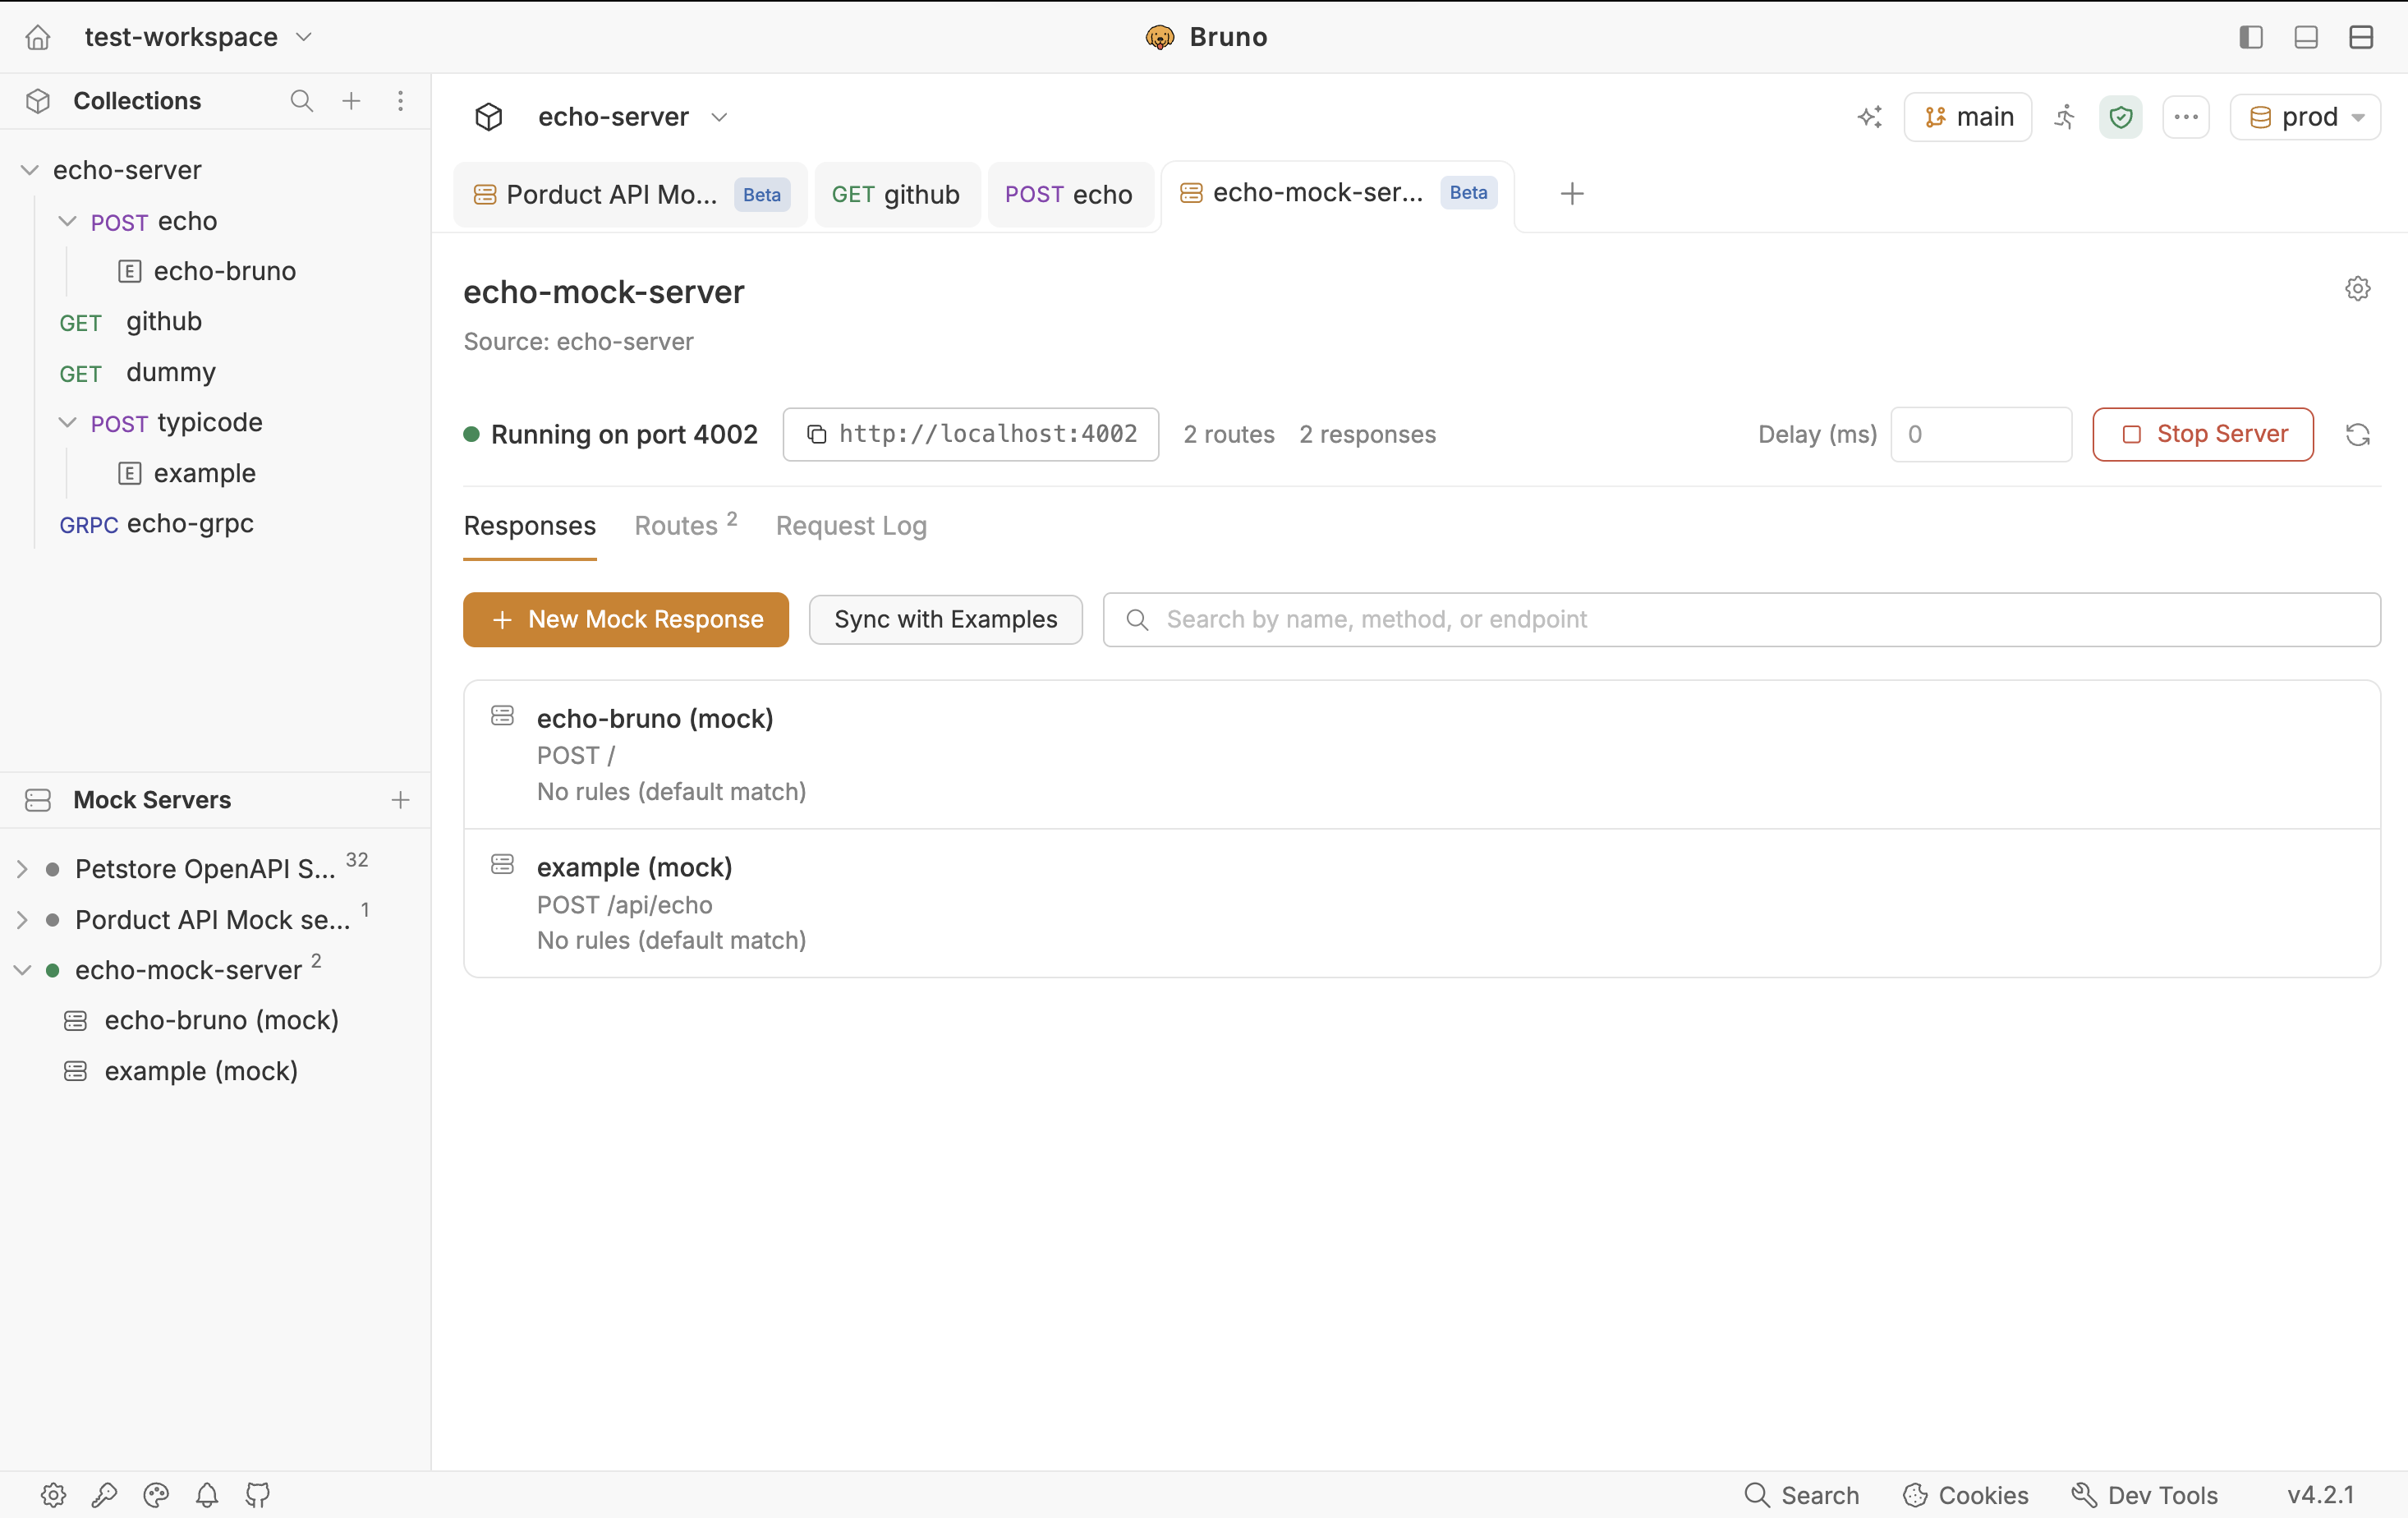Screen dimensions: 2408x1518
Task: Add a new collection with plus icon
Action: (x=351, y=101)
